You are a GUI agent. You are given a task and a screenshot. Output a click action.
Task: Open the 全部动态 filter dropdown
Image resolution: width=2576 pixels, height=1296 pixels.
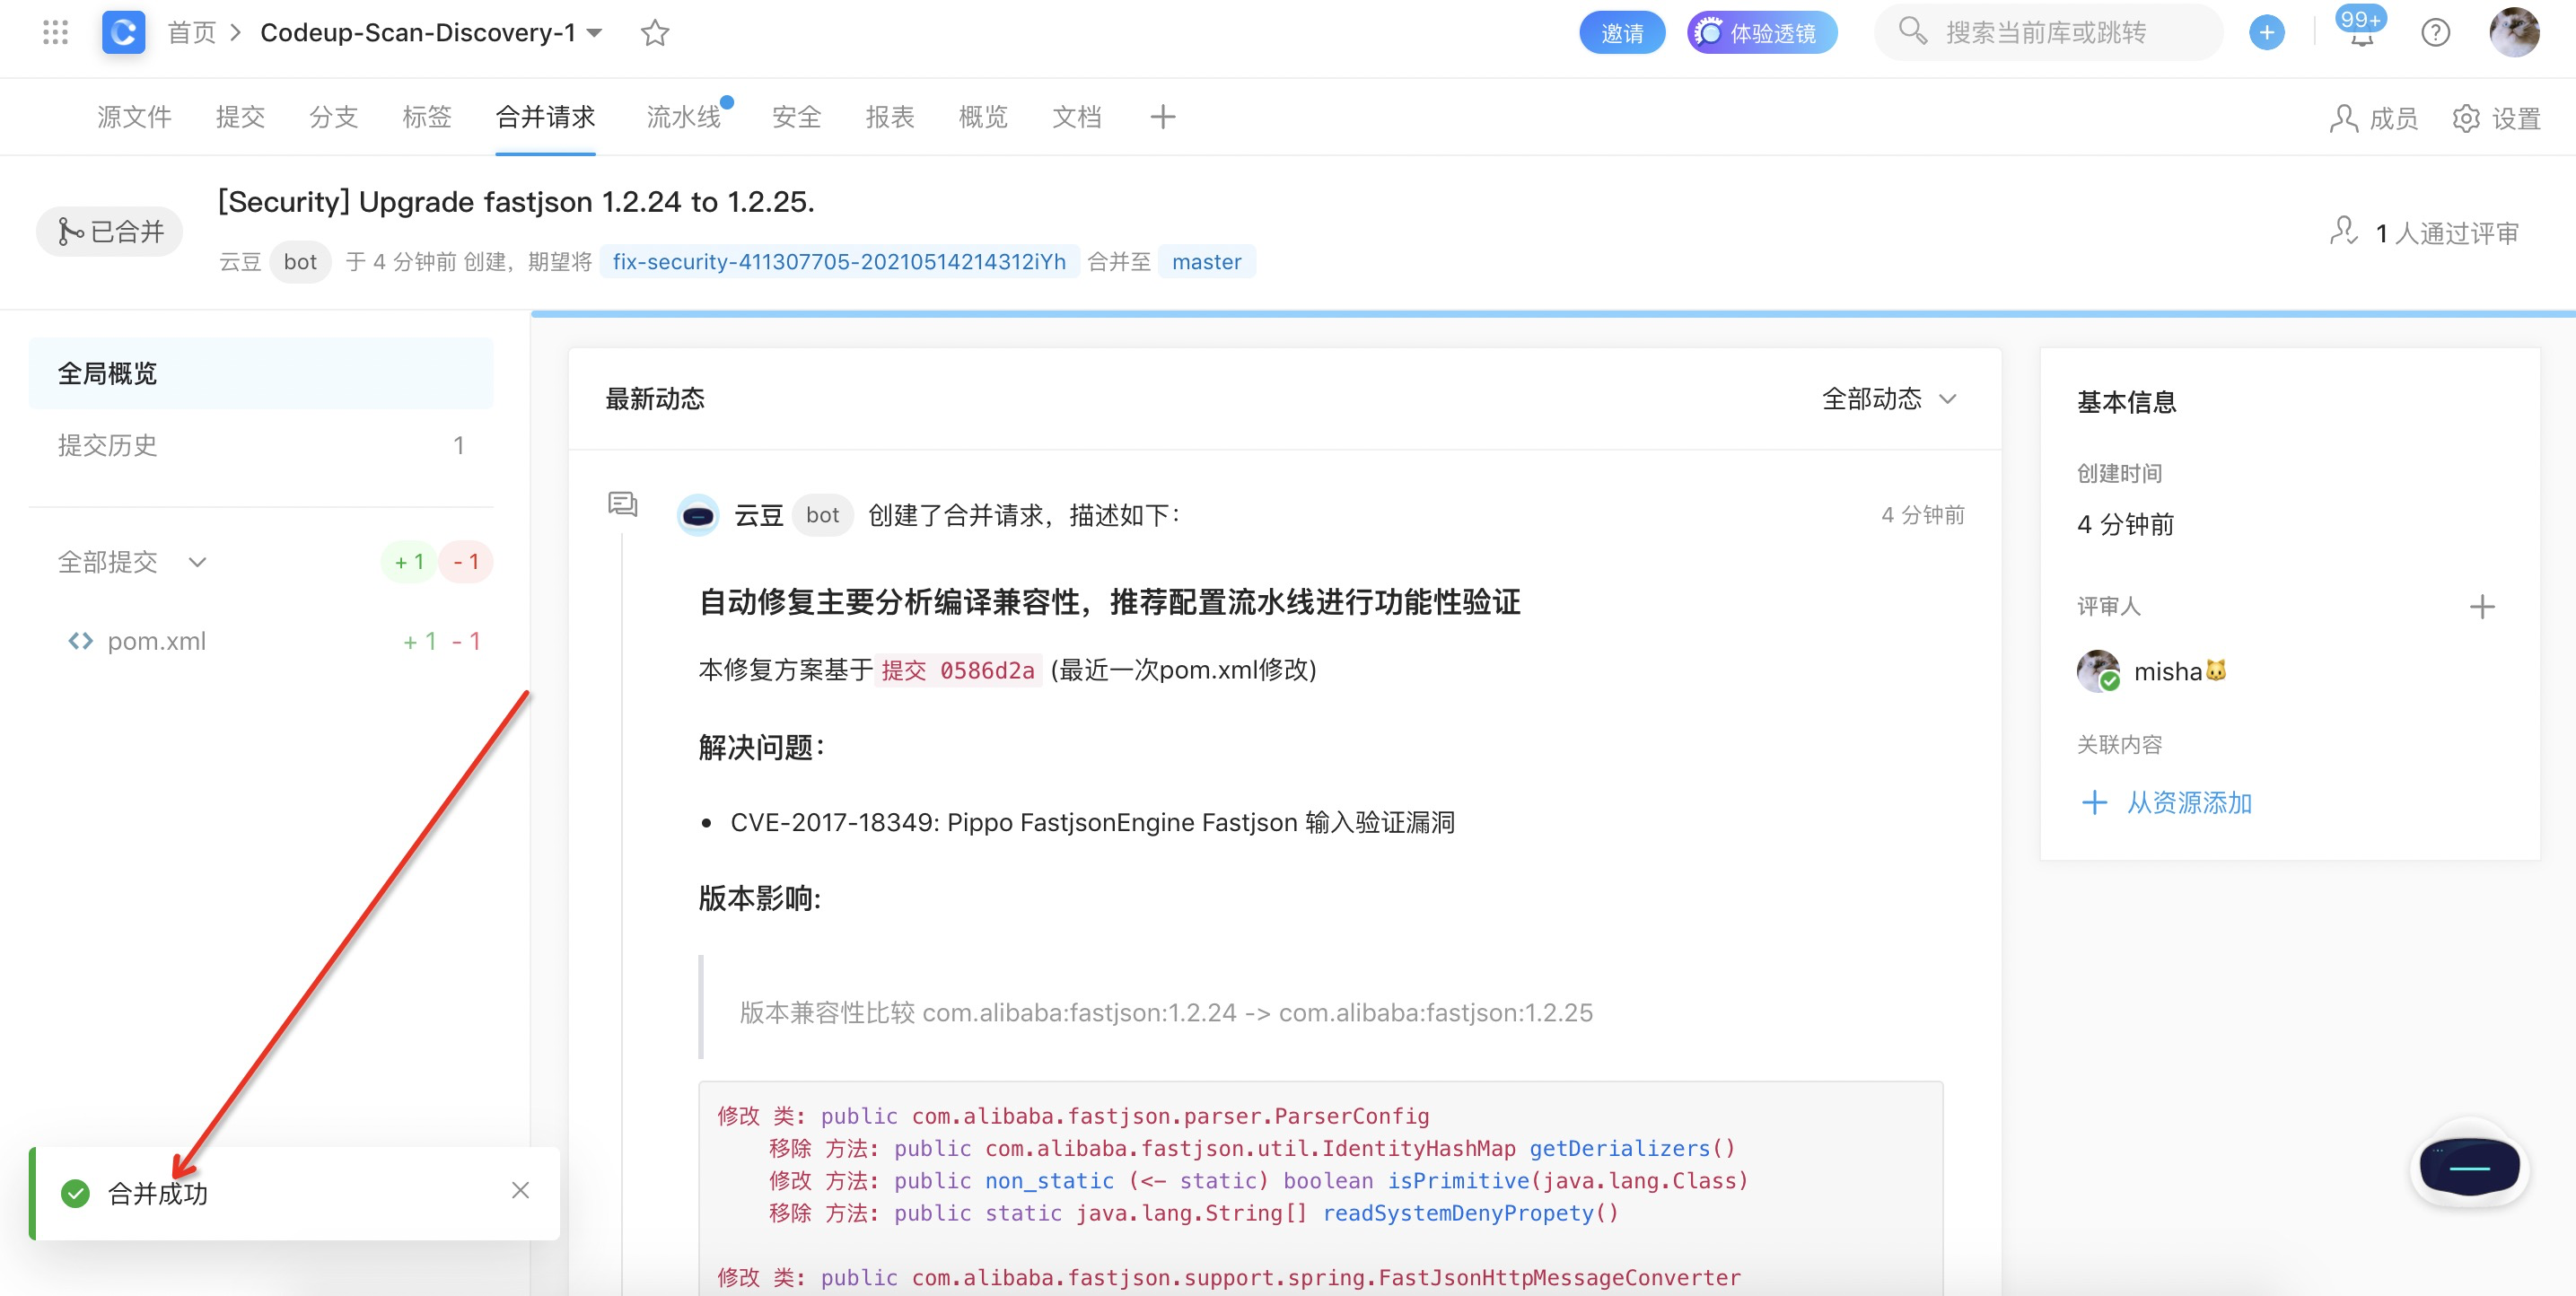point(1889,399)
